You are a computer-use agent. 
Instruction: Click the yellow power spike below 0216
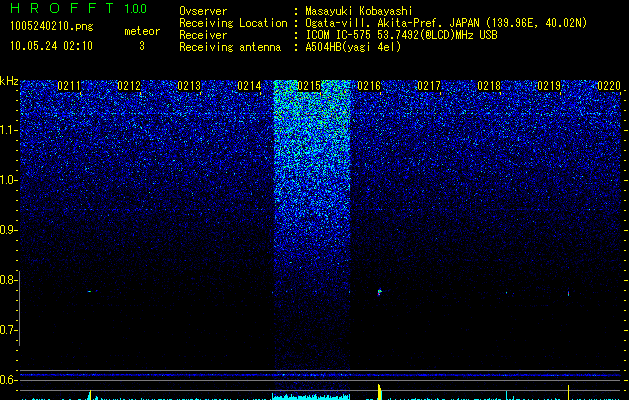point(379,392)
